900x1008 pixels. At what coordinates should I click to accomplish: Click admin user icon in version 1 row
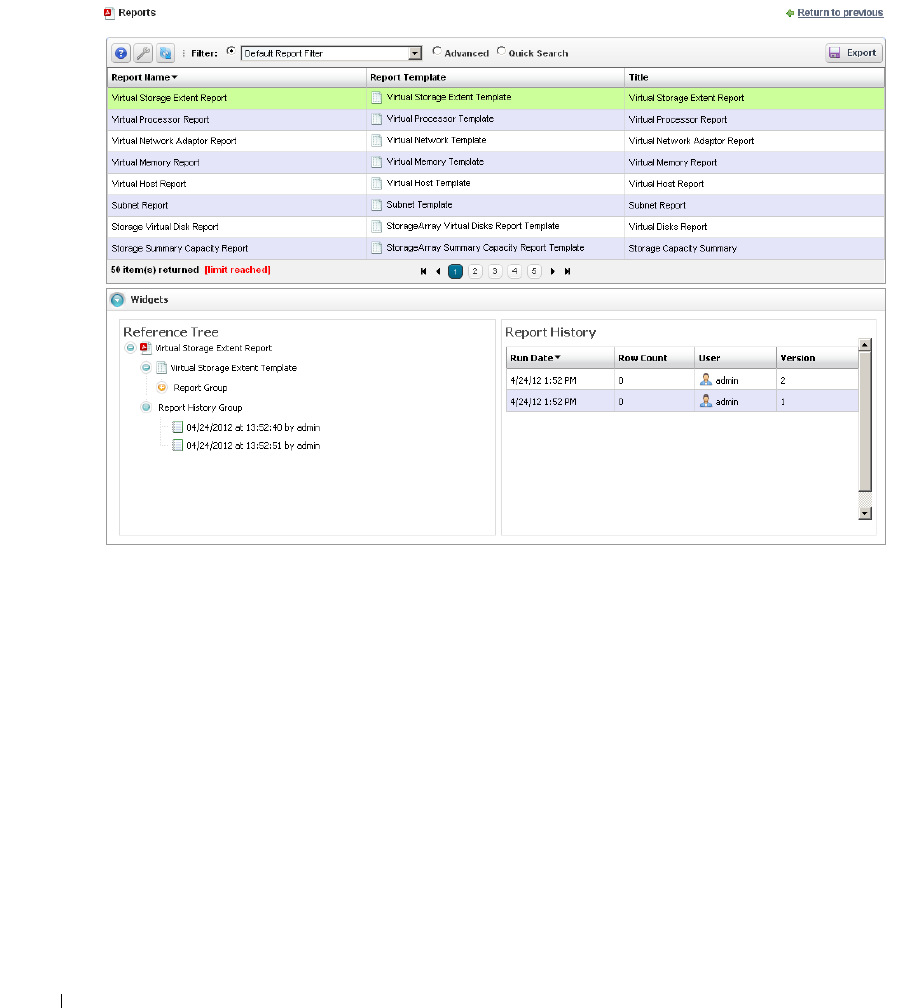(x=706, y=401)
